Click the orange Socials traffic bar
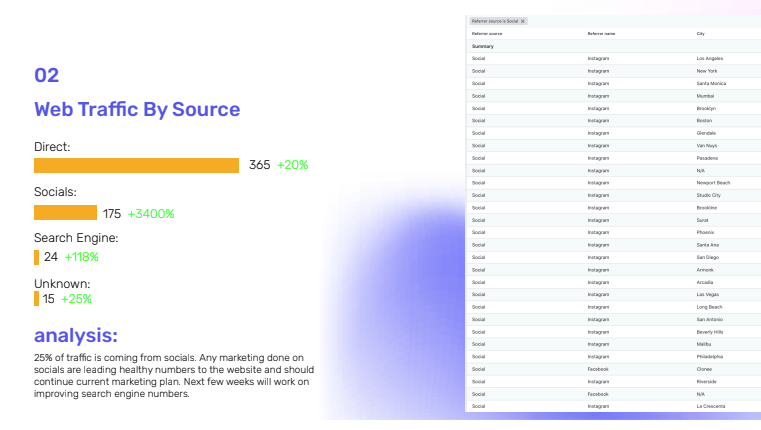Viewport: 761px width, 430px height. point(65,213)
